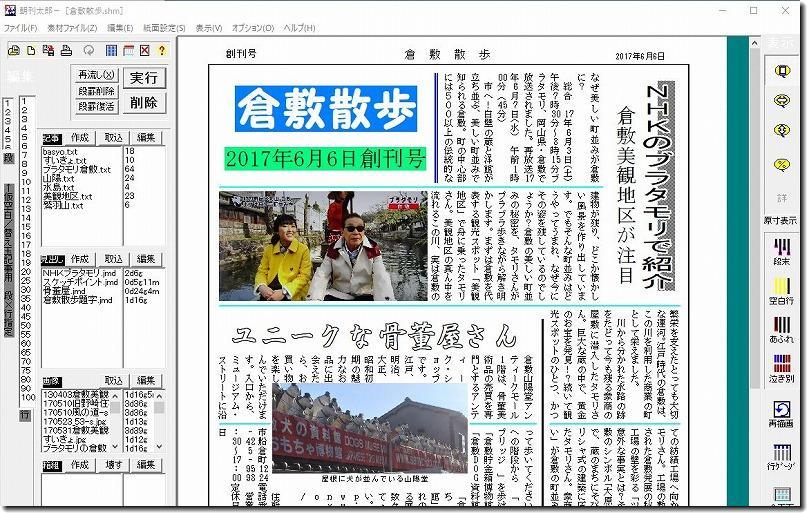
Task: Select the percent zoom magnifier icon
Action: [x=782, y=165]
